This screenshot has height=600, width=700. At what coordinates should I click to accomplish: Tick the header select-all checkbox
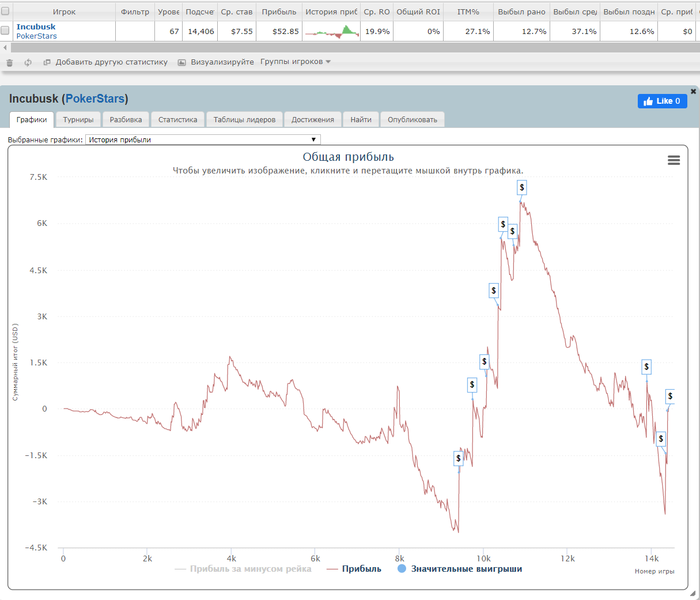coord(5,11)
